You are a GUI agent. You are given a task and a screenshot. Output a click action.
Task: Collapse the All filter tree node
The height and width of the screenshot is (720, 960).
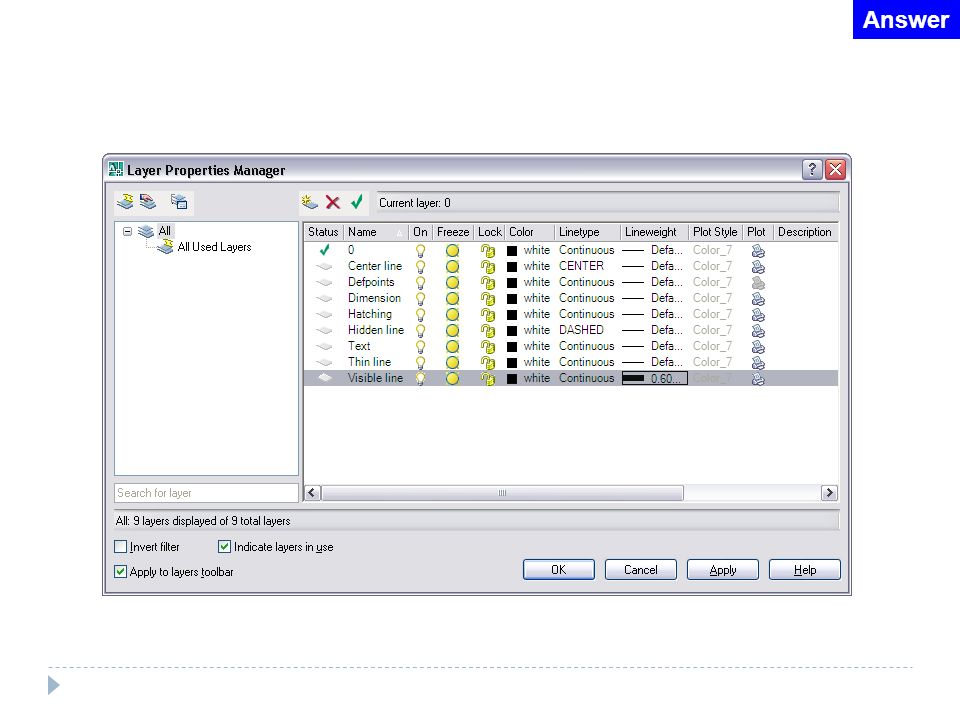(x=127, y=231)
